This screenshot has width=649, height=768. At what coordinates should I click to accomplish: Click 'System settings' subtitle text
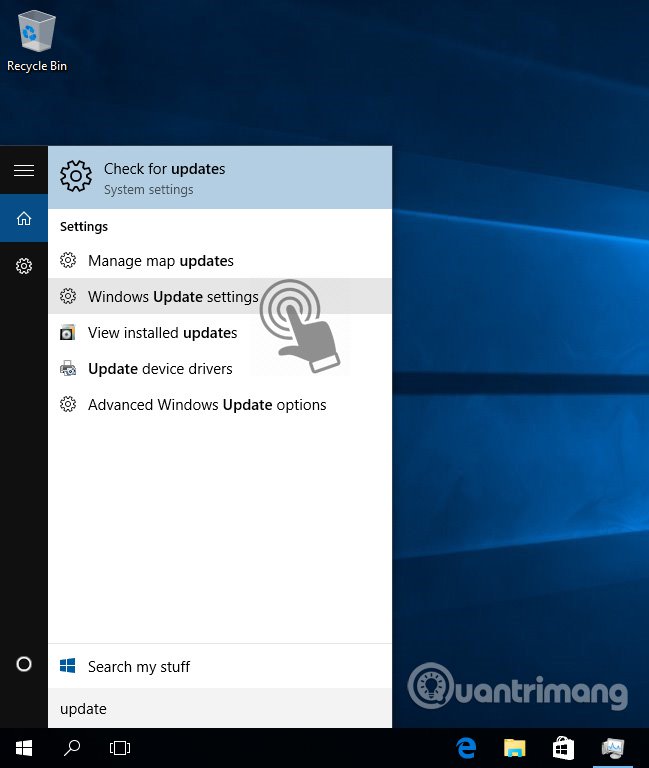[148, 190]
